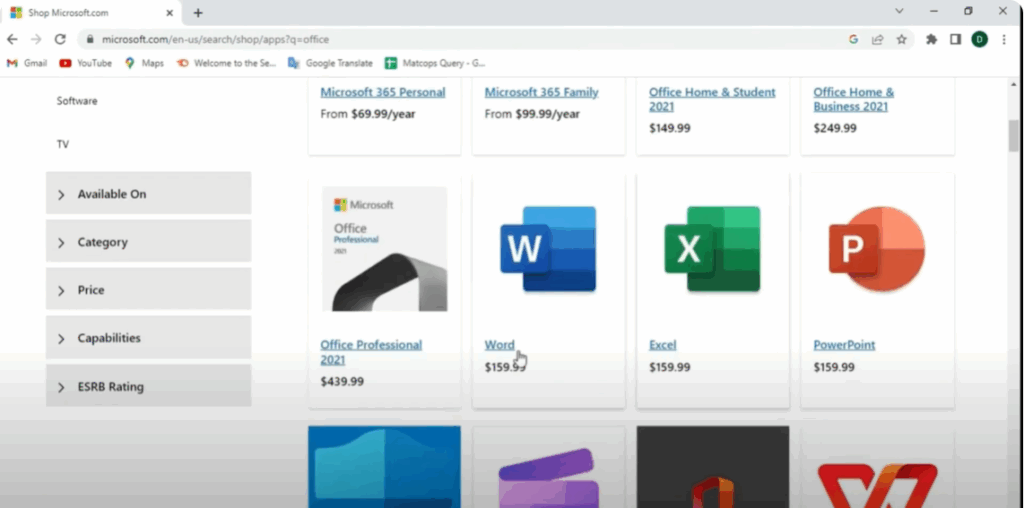Close the Shop Microsoft.com tab
The height and width of the screenshot is (508, 1024).
169,12
